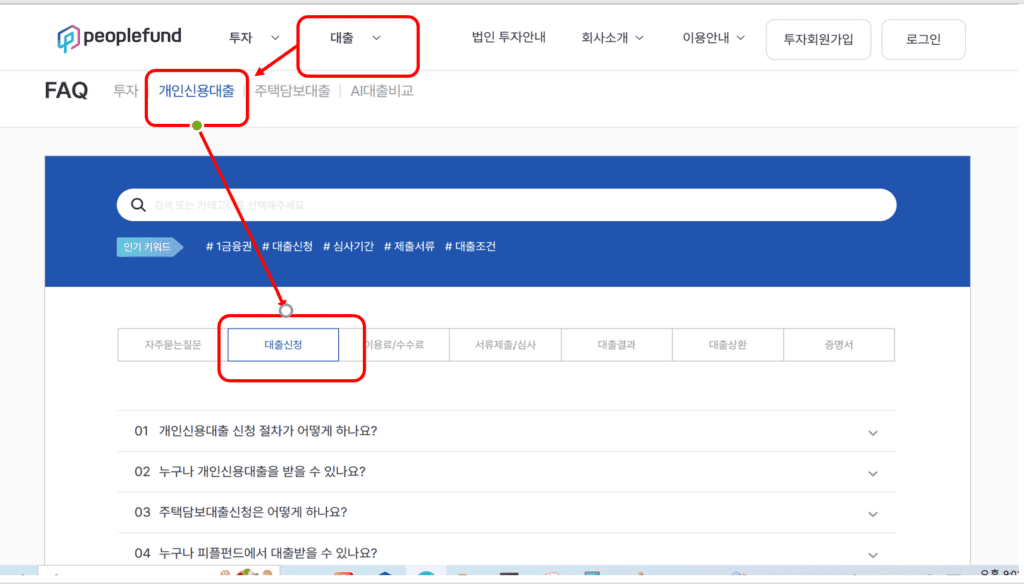Select the 주택담보대출 FAQ category
This screenshot has height=584, width=1024.
(x=292, y=91)
